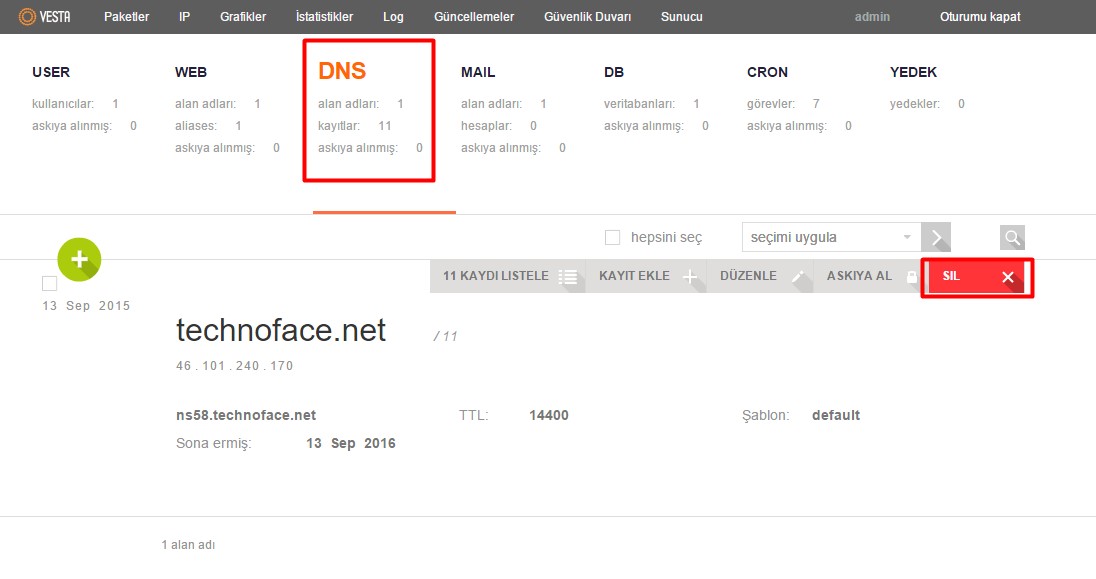Click 11 KAYDI LISTELE button
The height and width of the screenshot is (579, 1096).
507,276
